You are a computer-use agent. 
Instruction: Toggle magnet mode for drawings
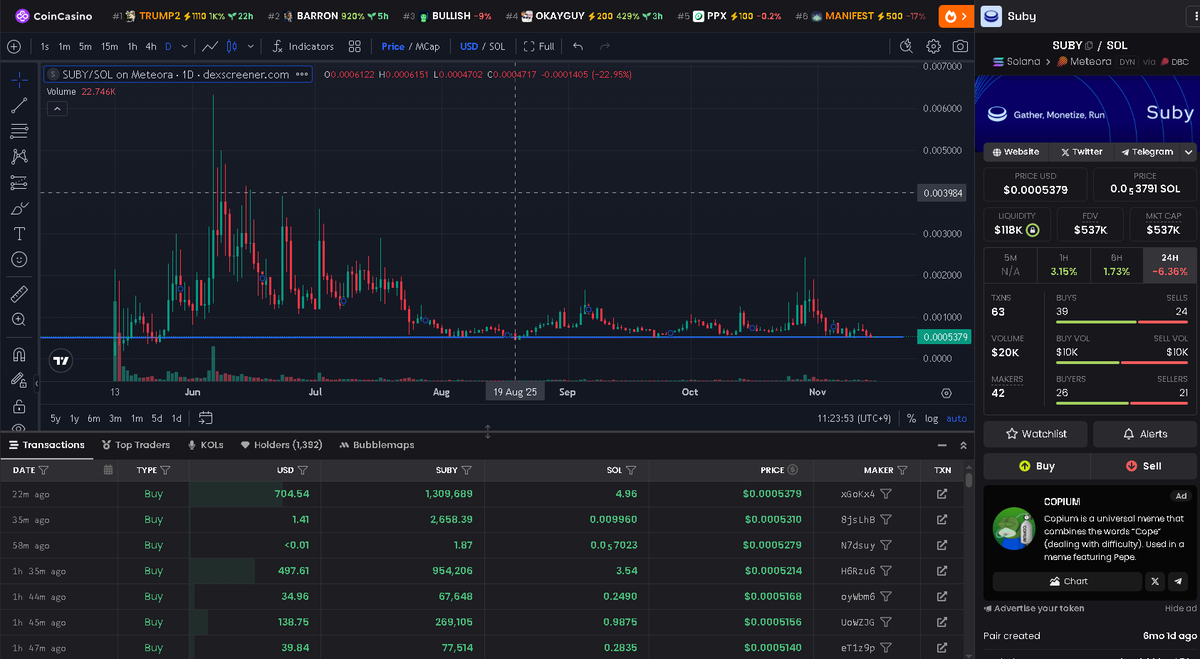pyautogui.click(x=19, y=355)
